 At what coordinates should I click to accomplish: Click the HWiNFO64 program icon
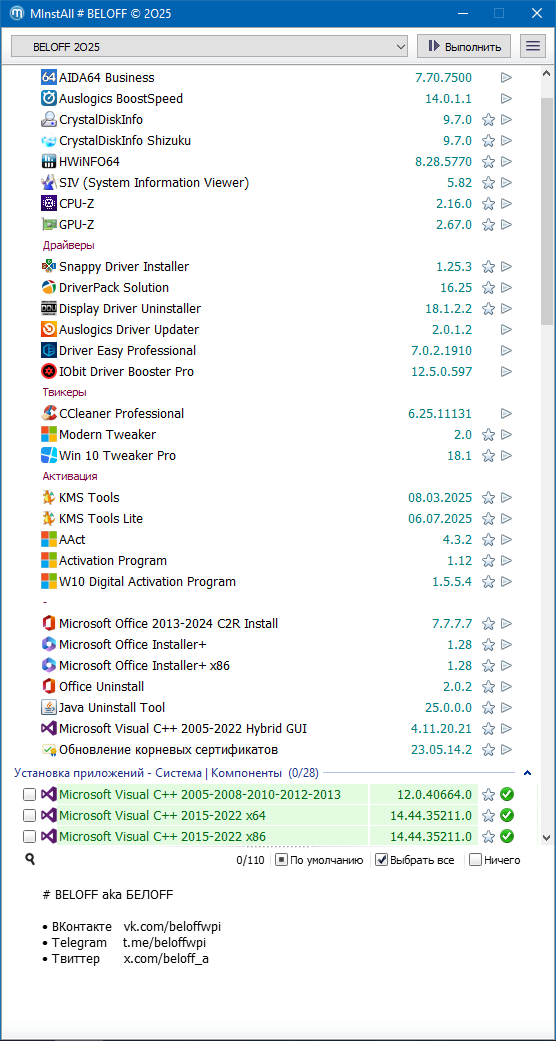click(x=48, y=161)
